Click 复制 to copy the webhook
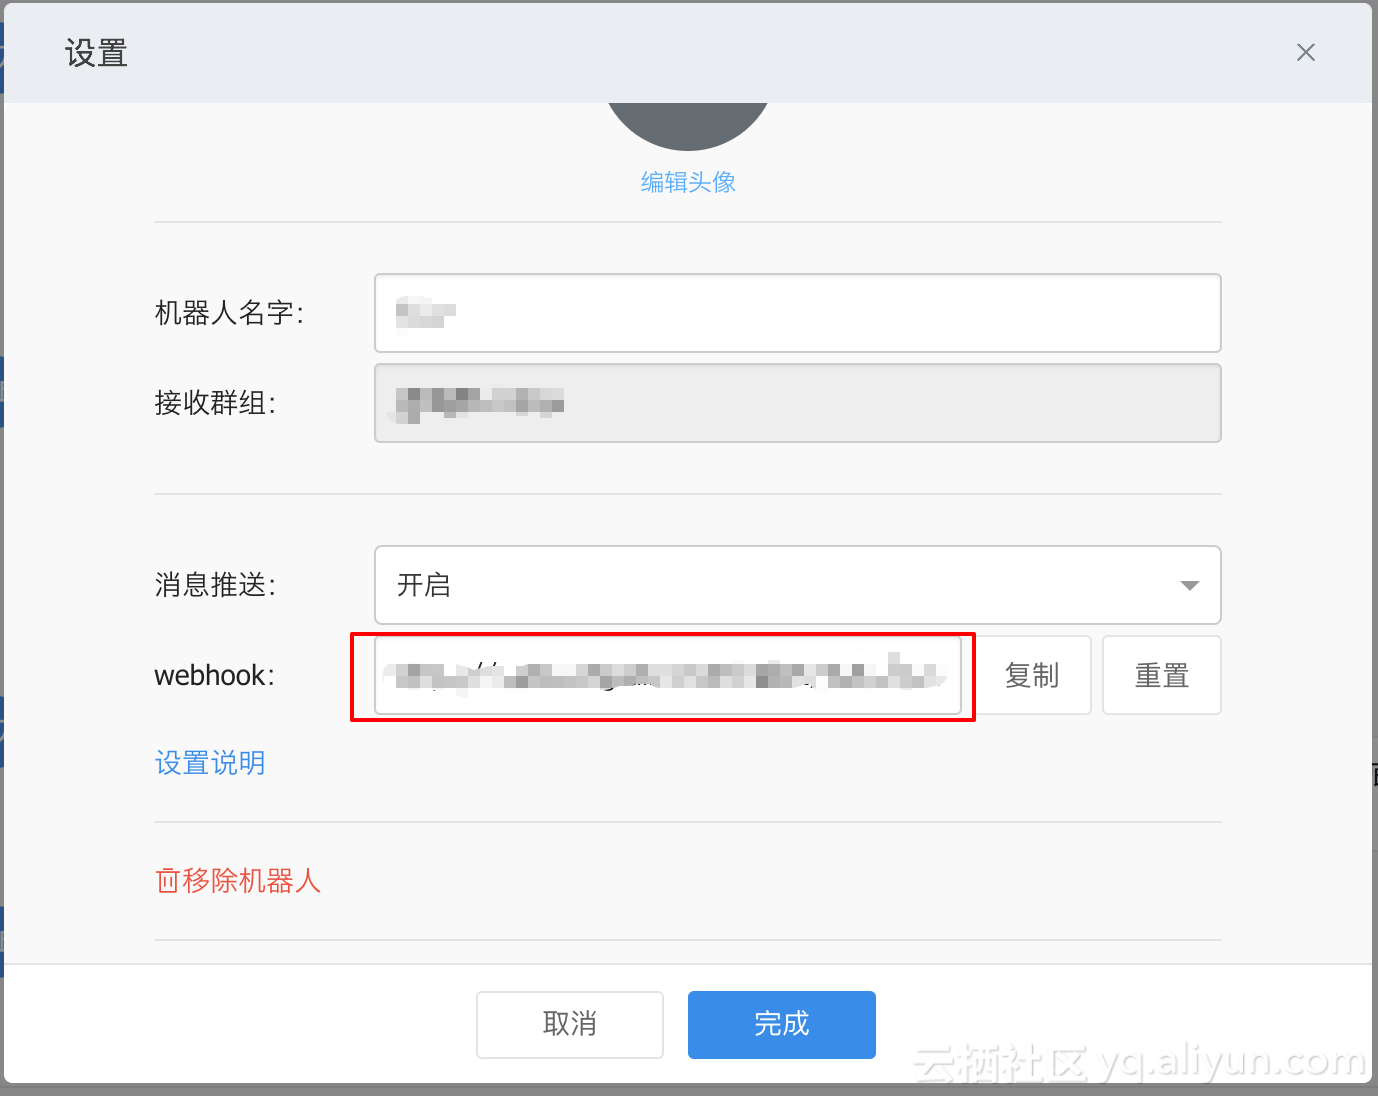This screenshot has height=1096, width=1378. point(1031,675)
